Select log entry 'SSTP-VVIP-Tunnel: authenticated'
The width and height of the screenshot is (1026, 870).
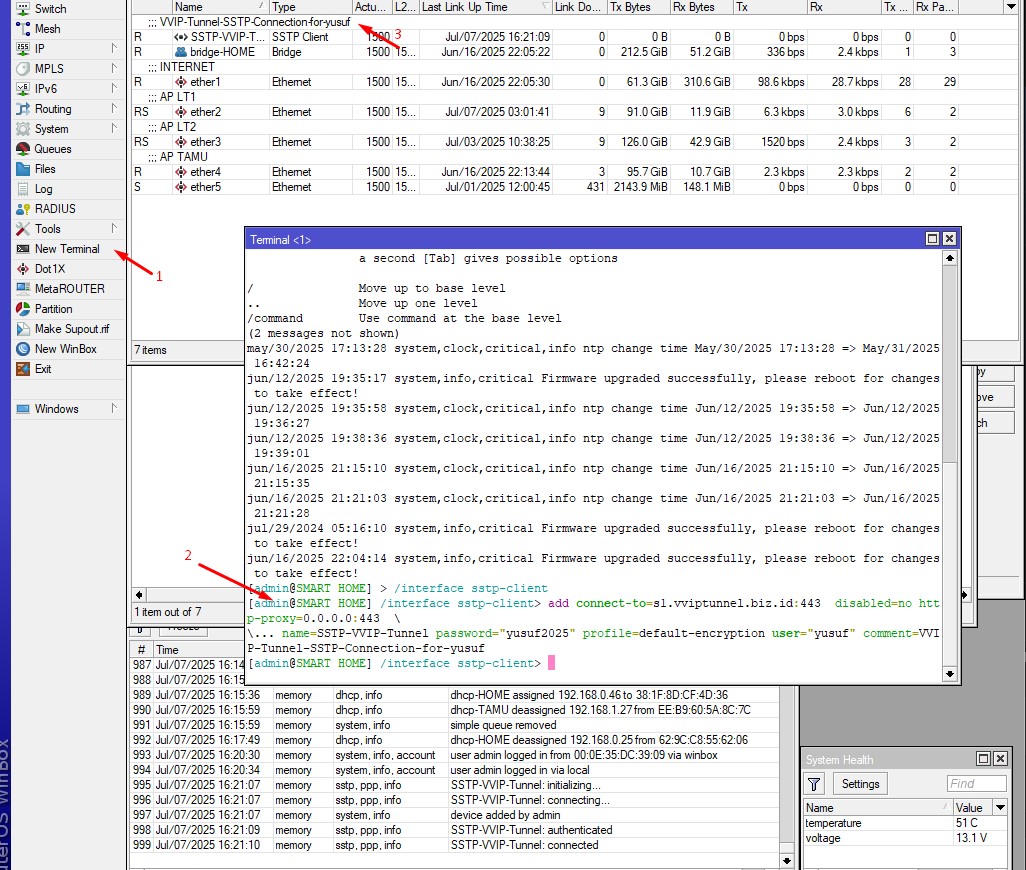pos(455,830)
